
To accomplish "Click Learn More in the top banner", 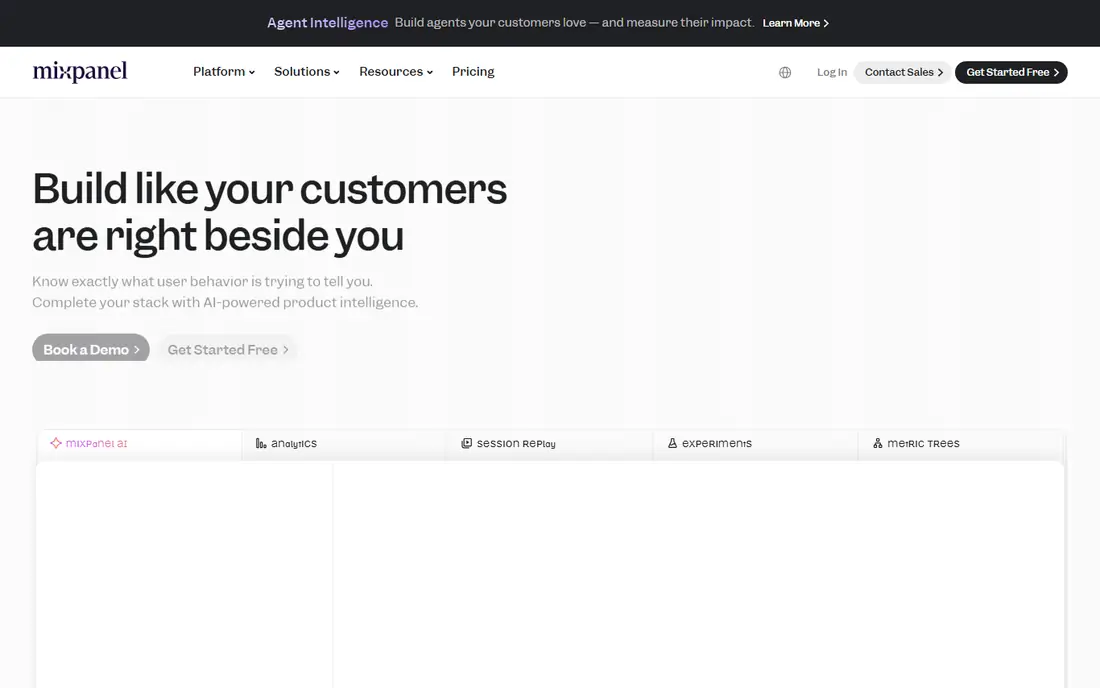I will coord(796,23).
